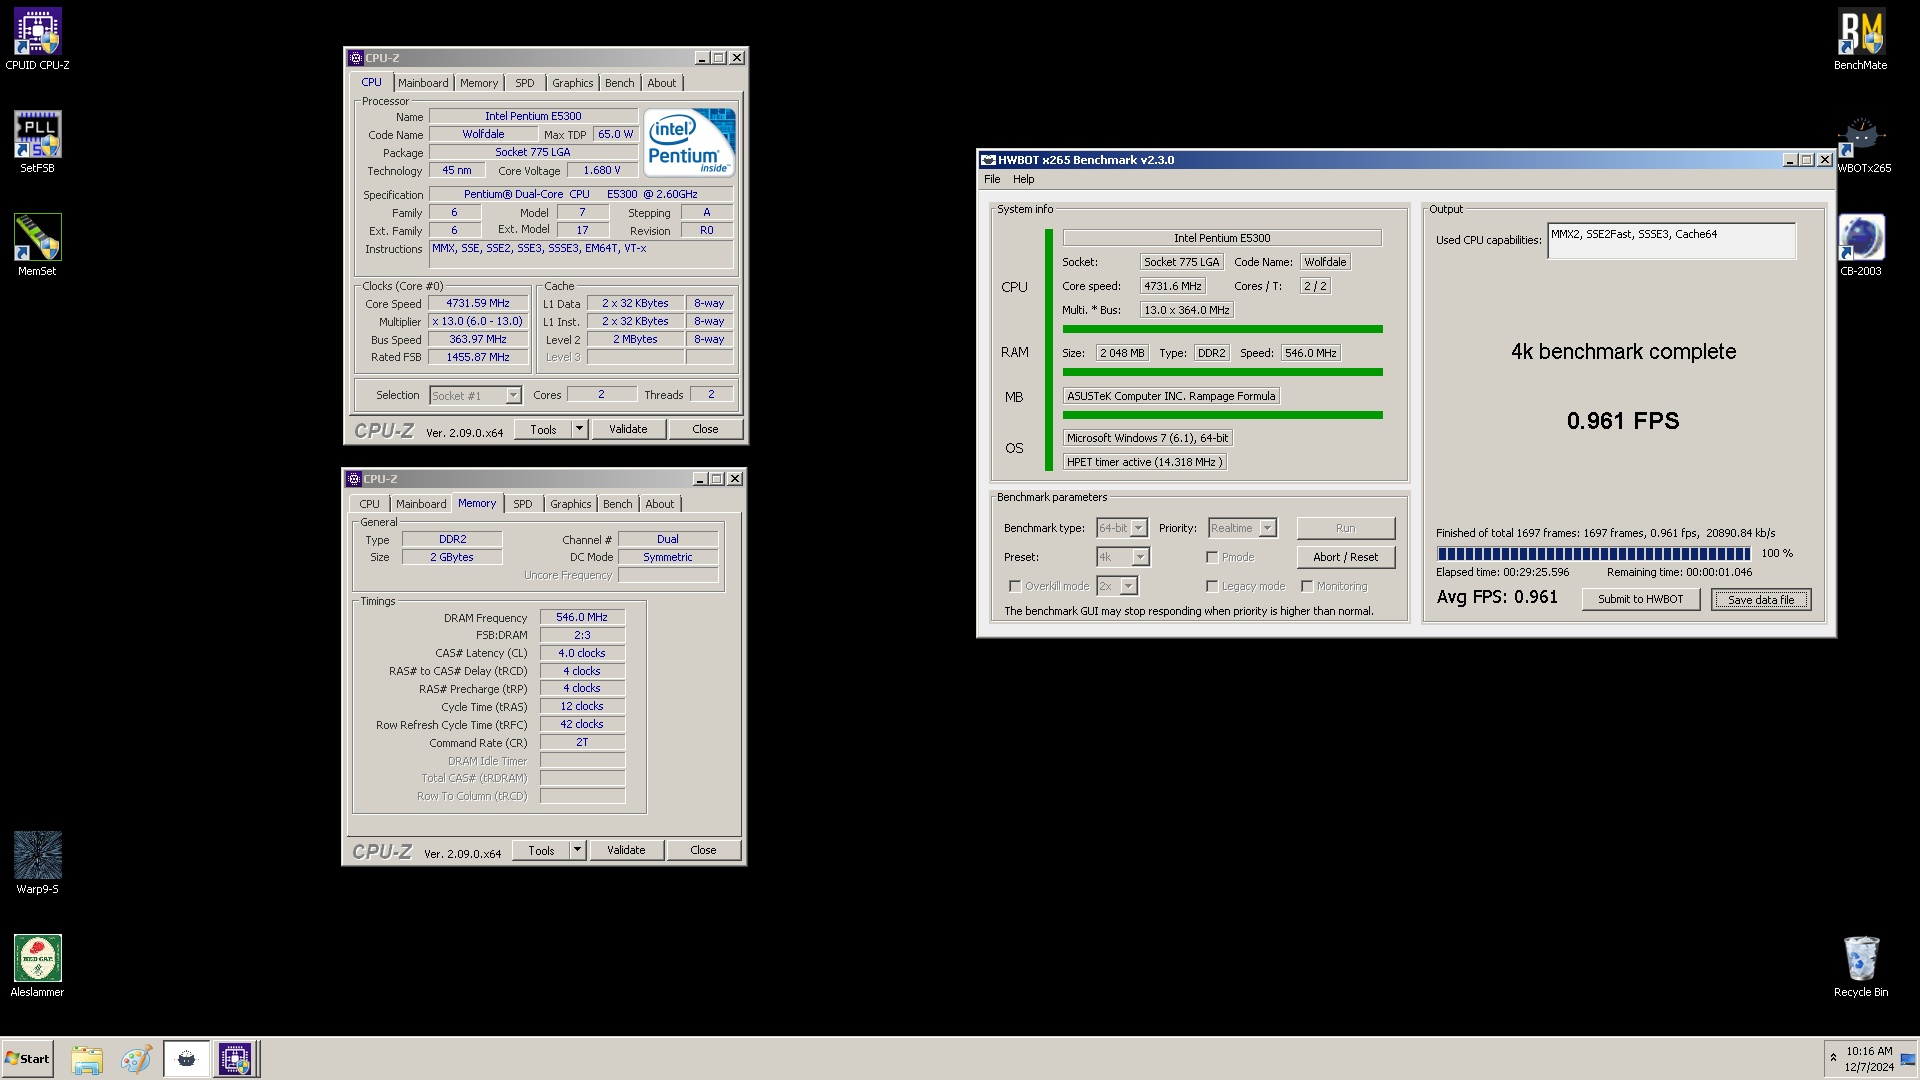Click the Run button

pos(1345,528)
